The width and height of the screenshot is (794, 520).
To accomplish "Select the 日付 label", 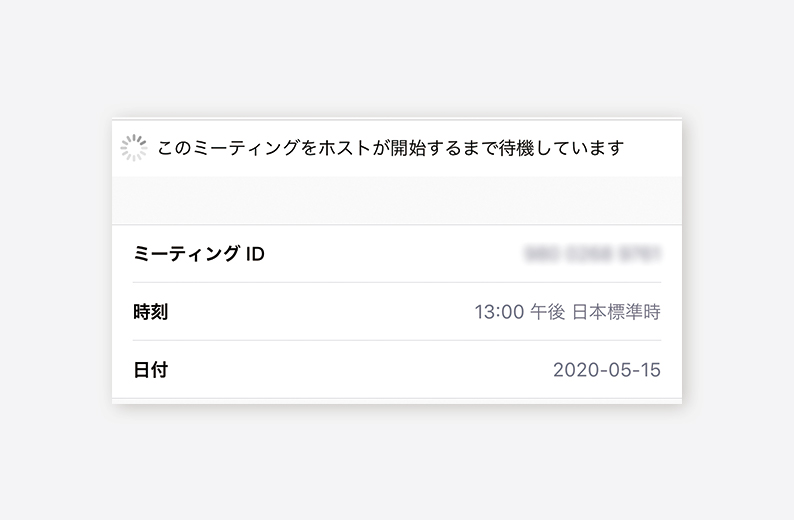I will (x=150, y=370).
